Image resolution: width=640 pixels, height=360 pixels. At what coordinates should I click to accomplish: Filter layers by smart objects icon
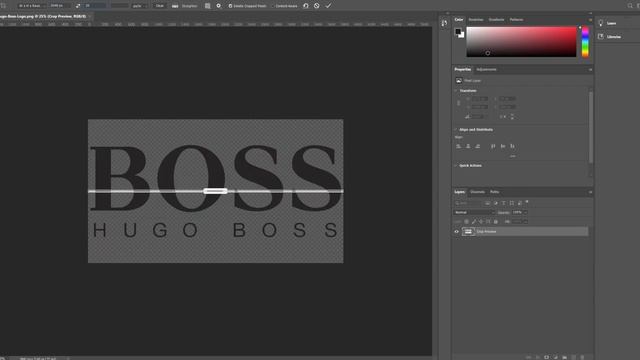pyautogui.click(x=519, y=203)
